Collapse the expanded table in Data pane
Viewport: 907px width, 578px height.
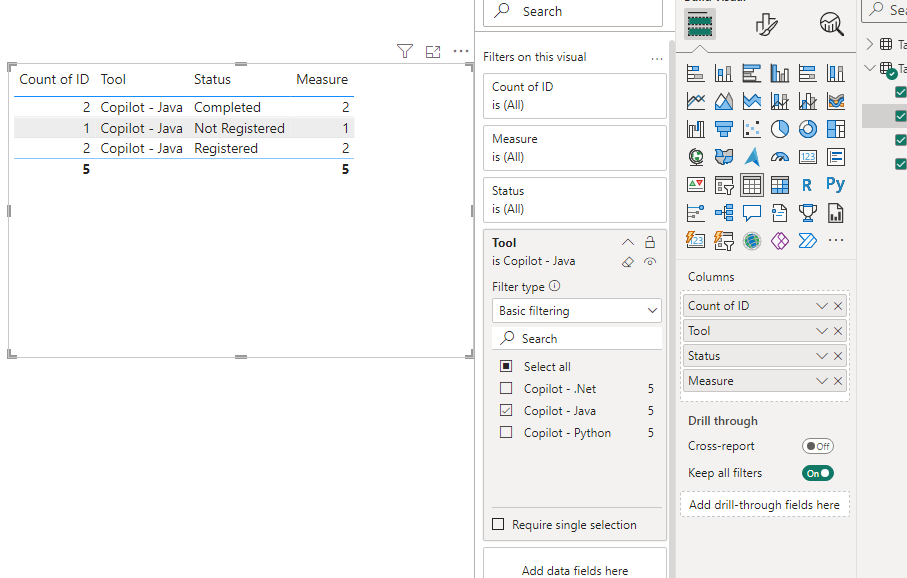pos(869,68)
